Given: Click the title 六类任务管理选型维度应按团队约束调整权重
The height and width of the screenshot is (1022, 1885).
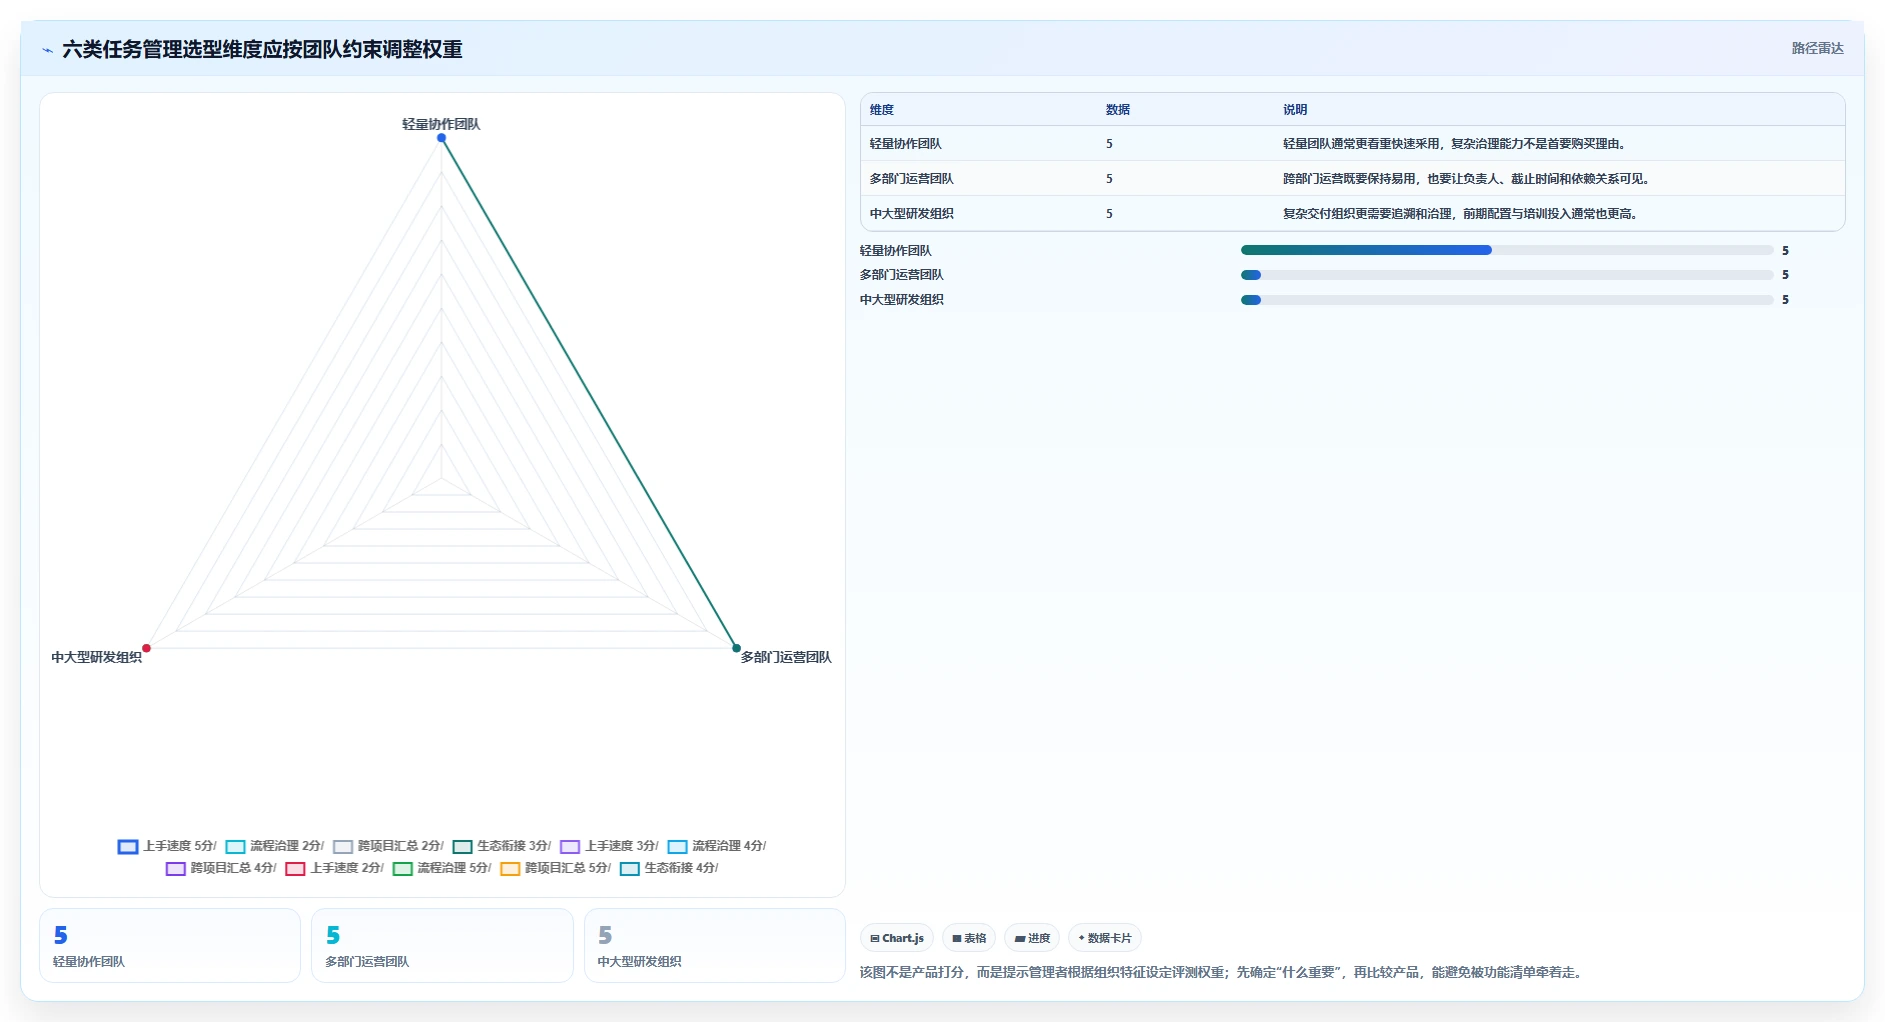Looking at the screenshot, I should pyautogui.click(x=262, y=49).
